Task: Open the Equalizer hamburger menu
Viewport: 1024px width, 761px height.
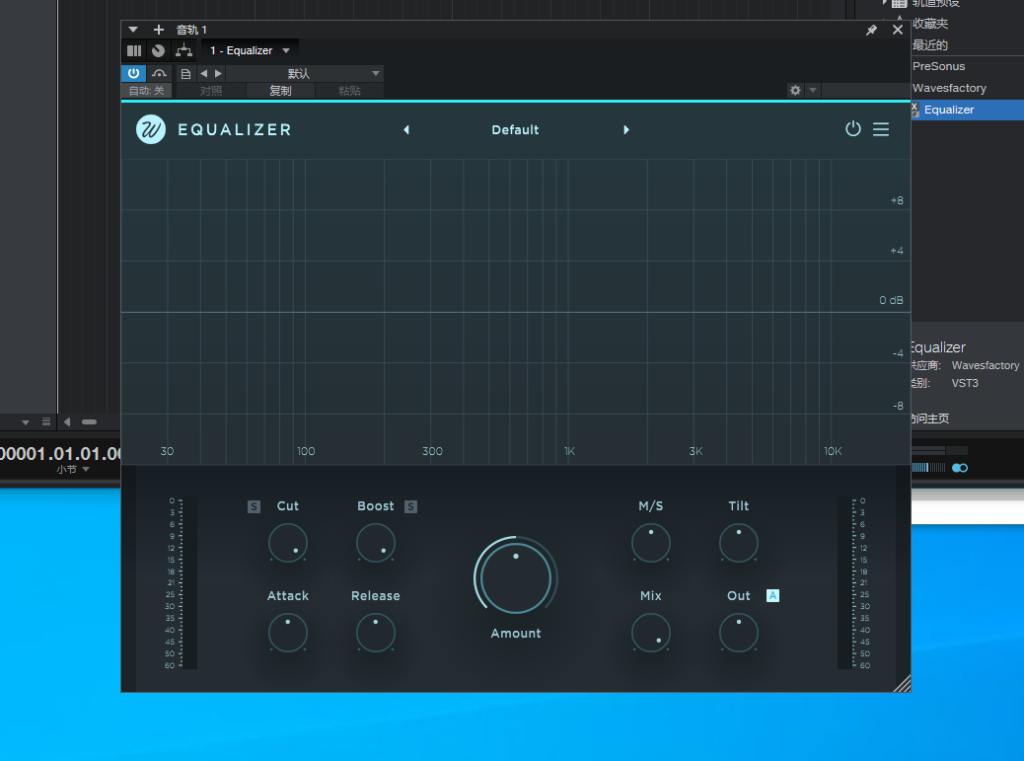Action: [880, 129]
